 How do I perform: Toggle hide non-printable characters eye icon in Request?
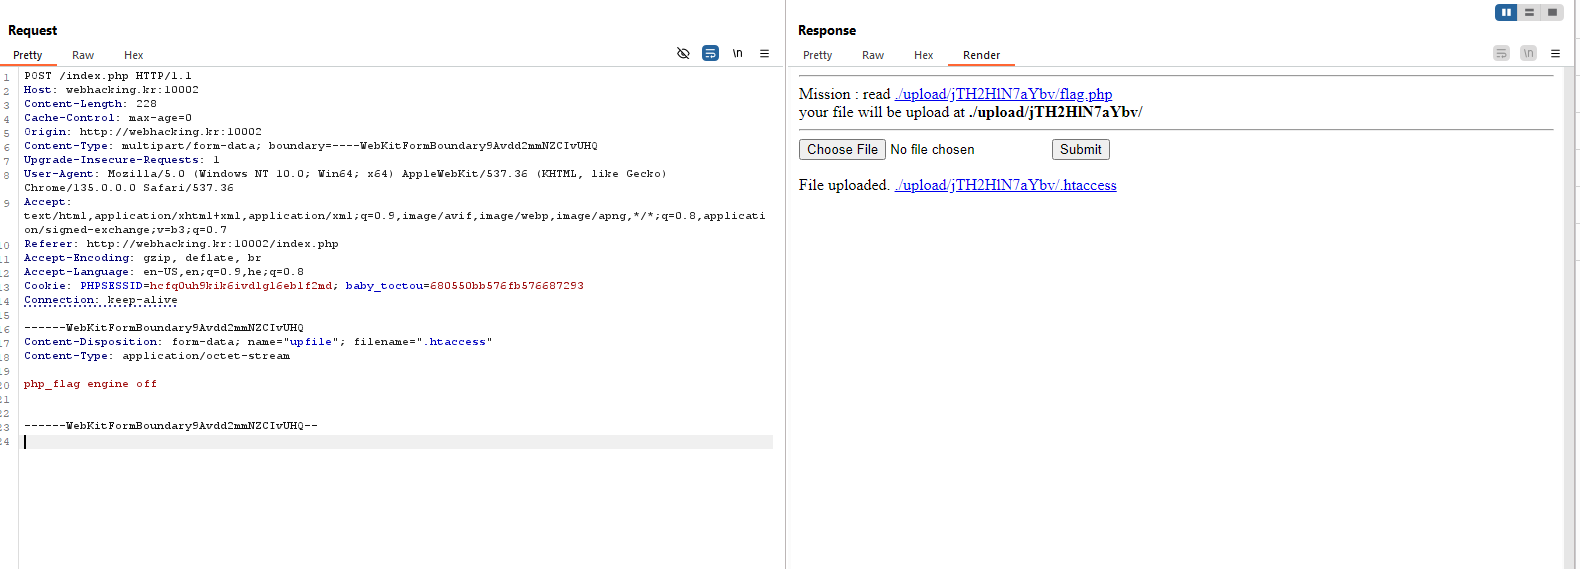tap(683, 54)
